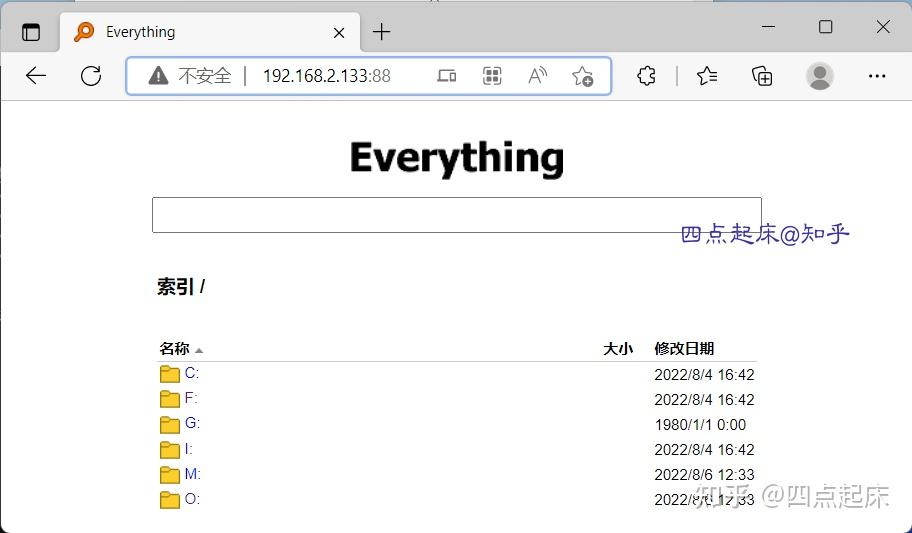Click the date 1980/1/1 0:00

pyautogui.click(x=700, y=425)
